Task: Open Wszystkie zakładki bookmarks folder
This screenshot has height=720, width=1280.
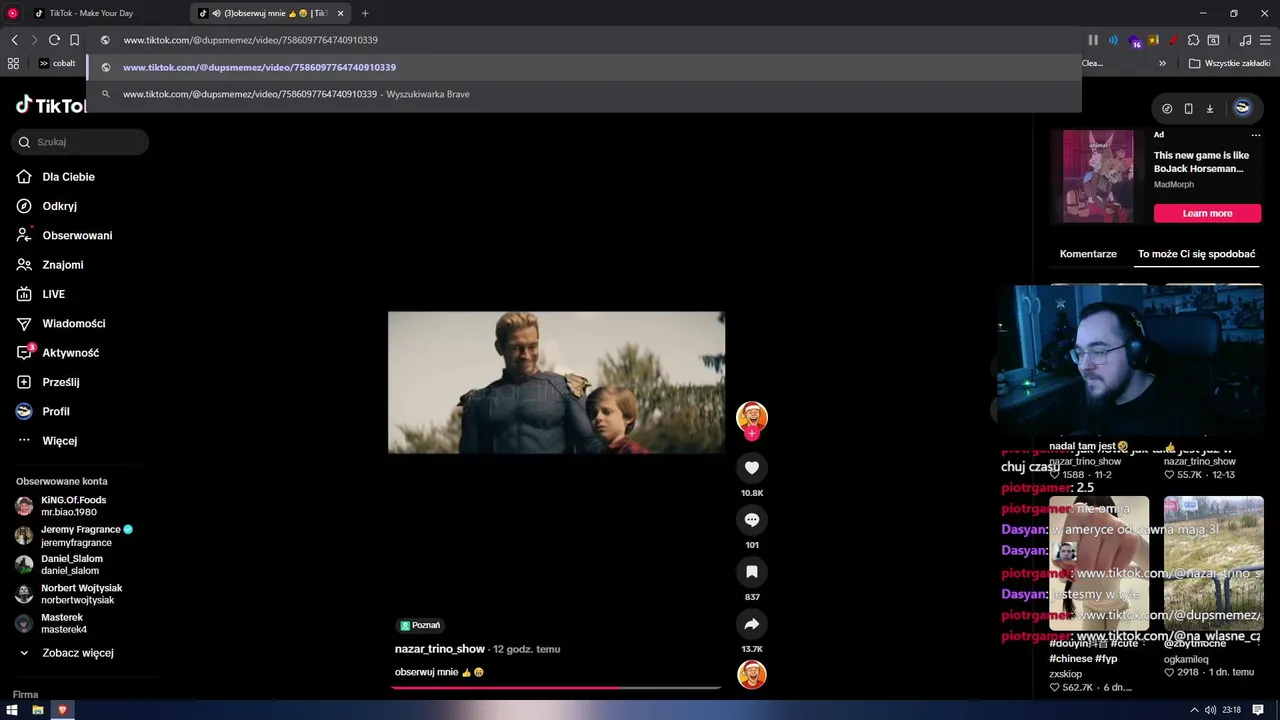Action: 1229,63
